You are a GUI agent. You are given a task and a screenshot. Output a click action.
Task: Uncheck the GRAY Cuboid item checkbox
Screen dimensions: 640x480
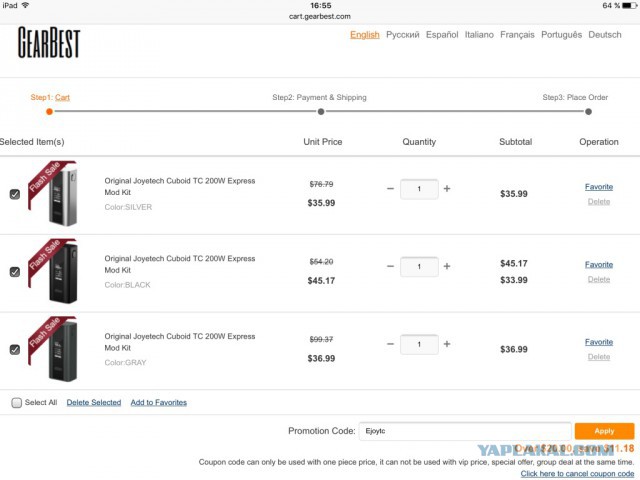click(15, 350)
